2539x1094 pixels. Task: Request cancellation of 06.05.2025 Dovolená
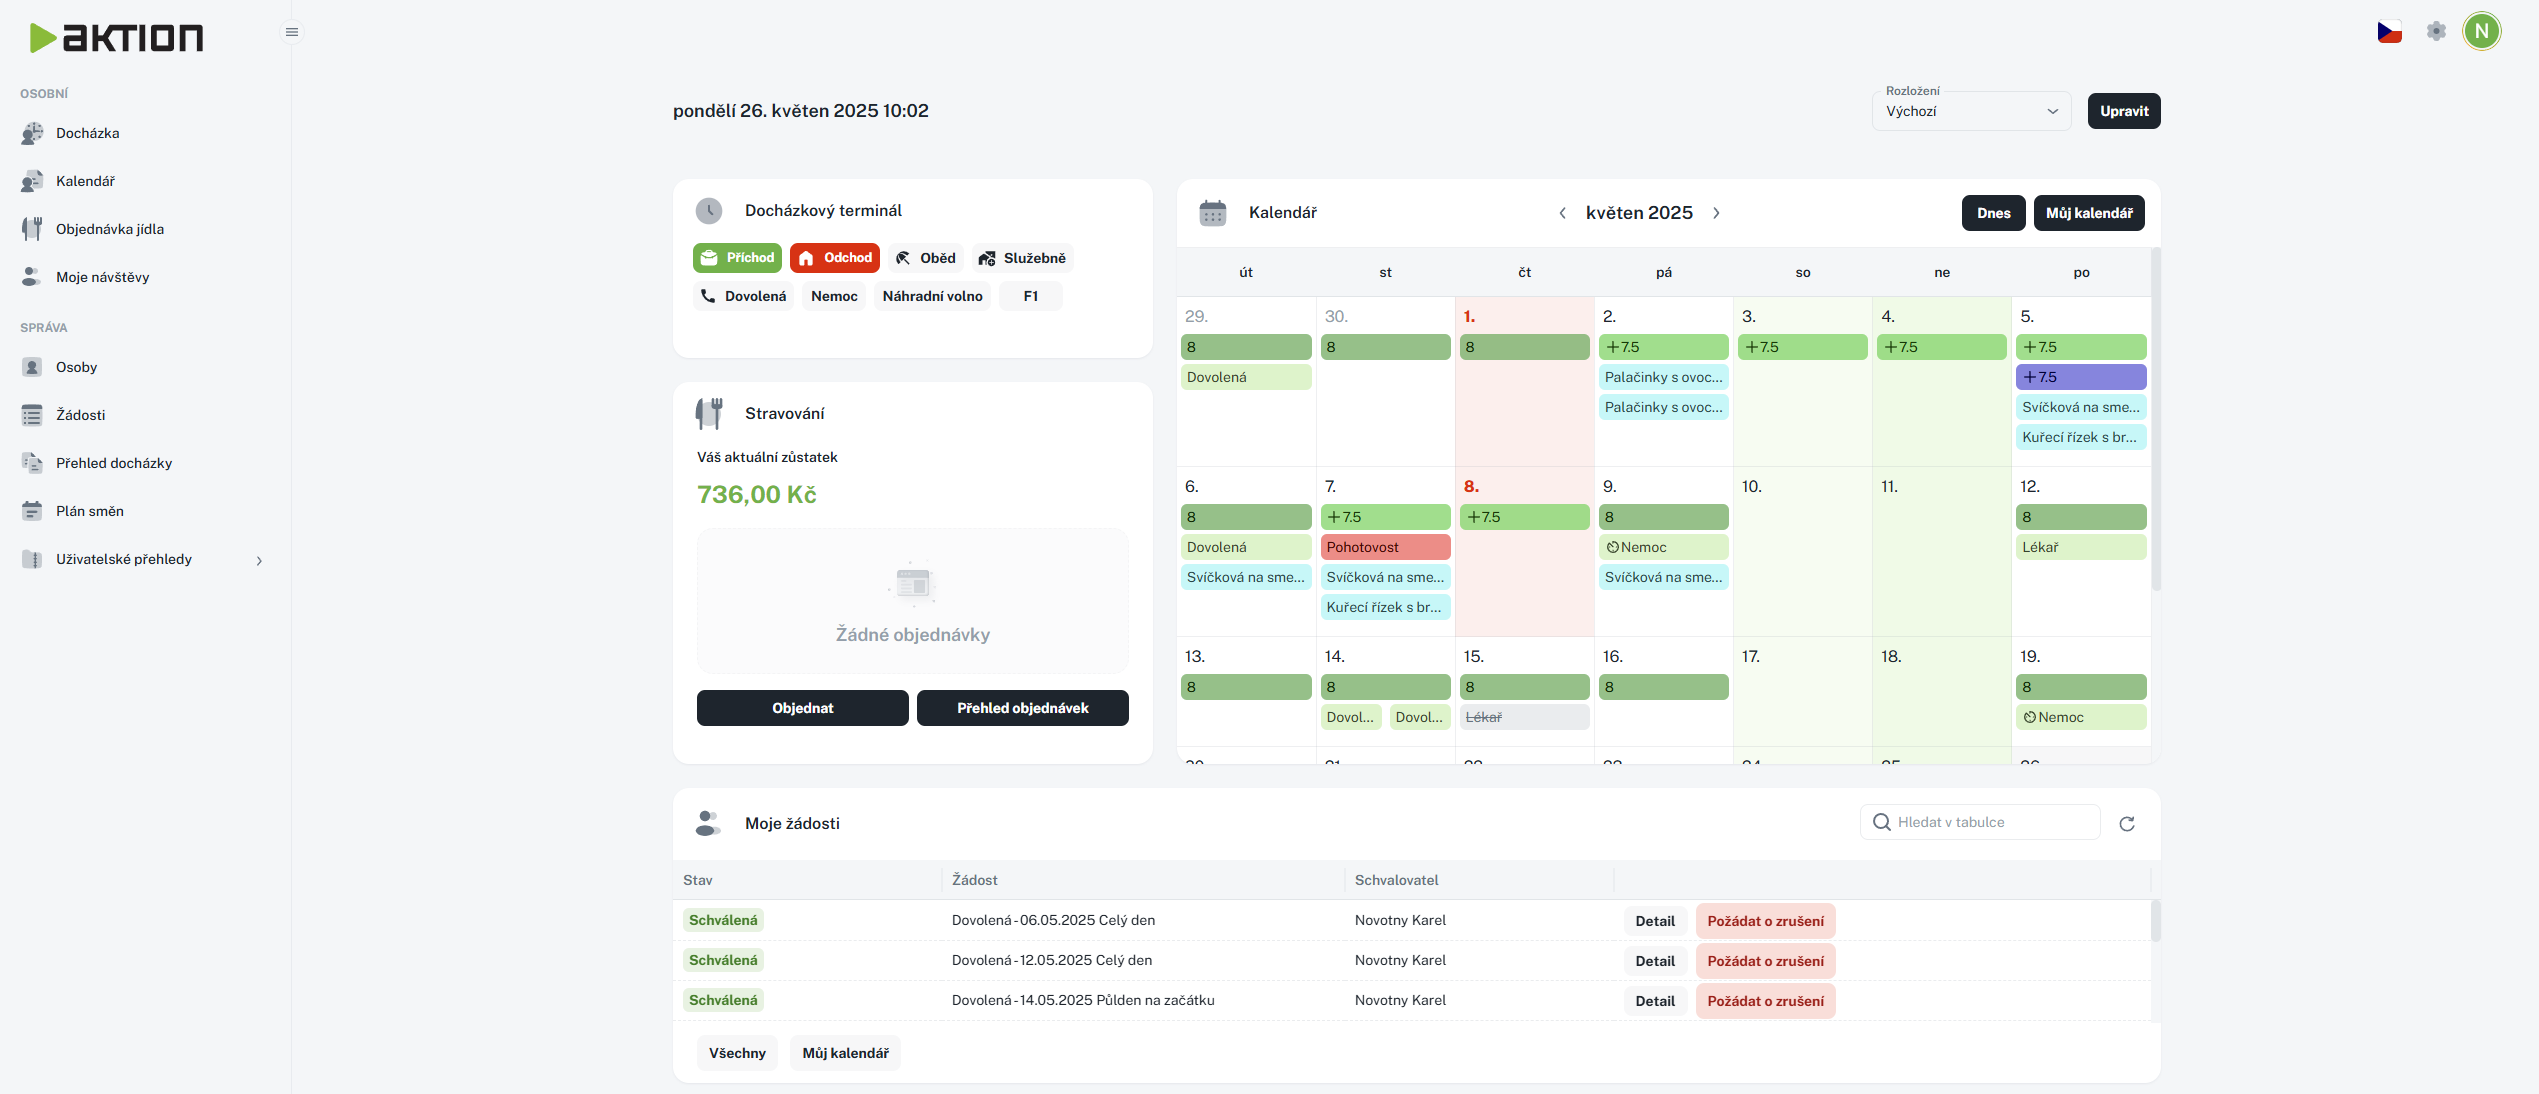point(1764,921)
